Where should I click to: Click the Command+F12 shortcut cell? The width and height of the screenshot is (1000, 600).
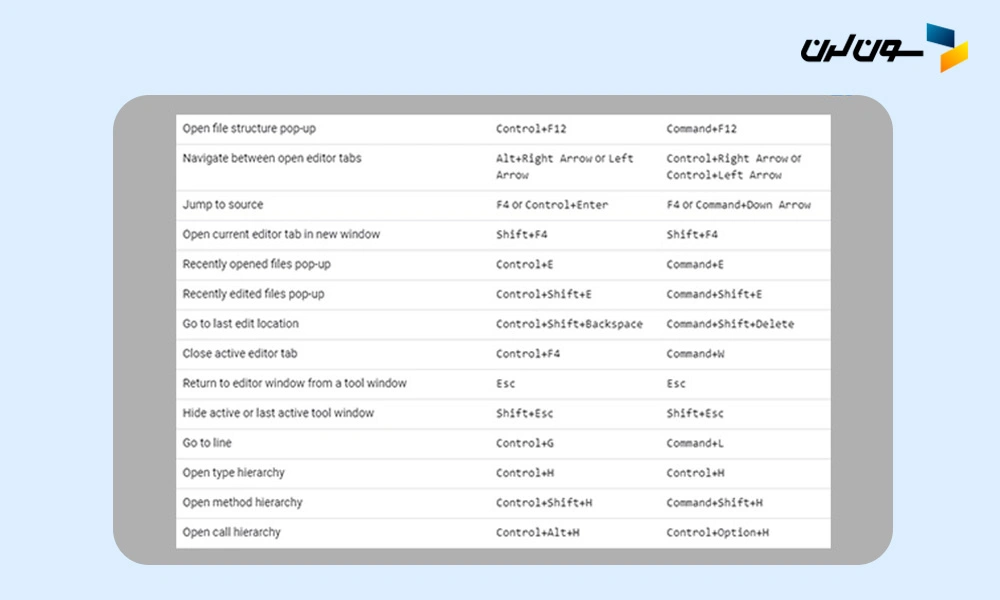click(x=701, y=130)
